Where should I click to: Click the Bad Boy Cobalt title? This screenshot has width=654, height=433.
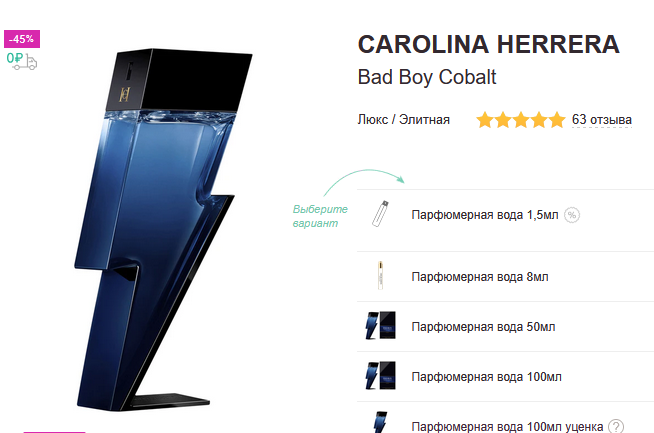427,77
